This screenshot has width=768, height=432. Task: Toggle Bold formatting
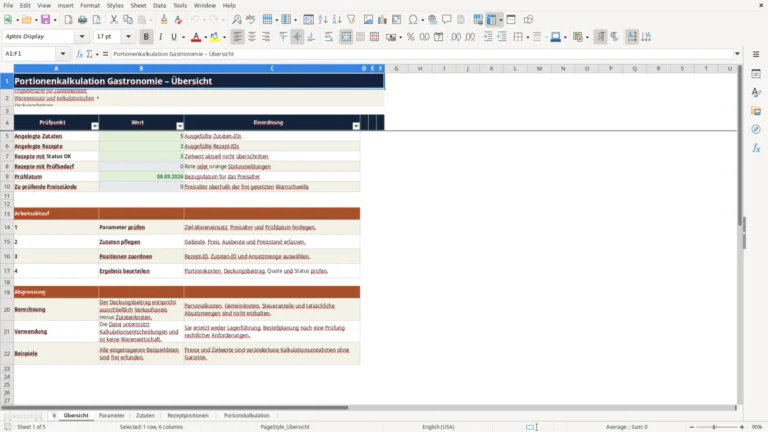146,37
